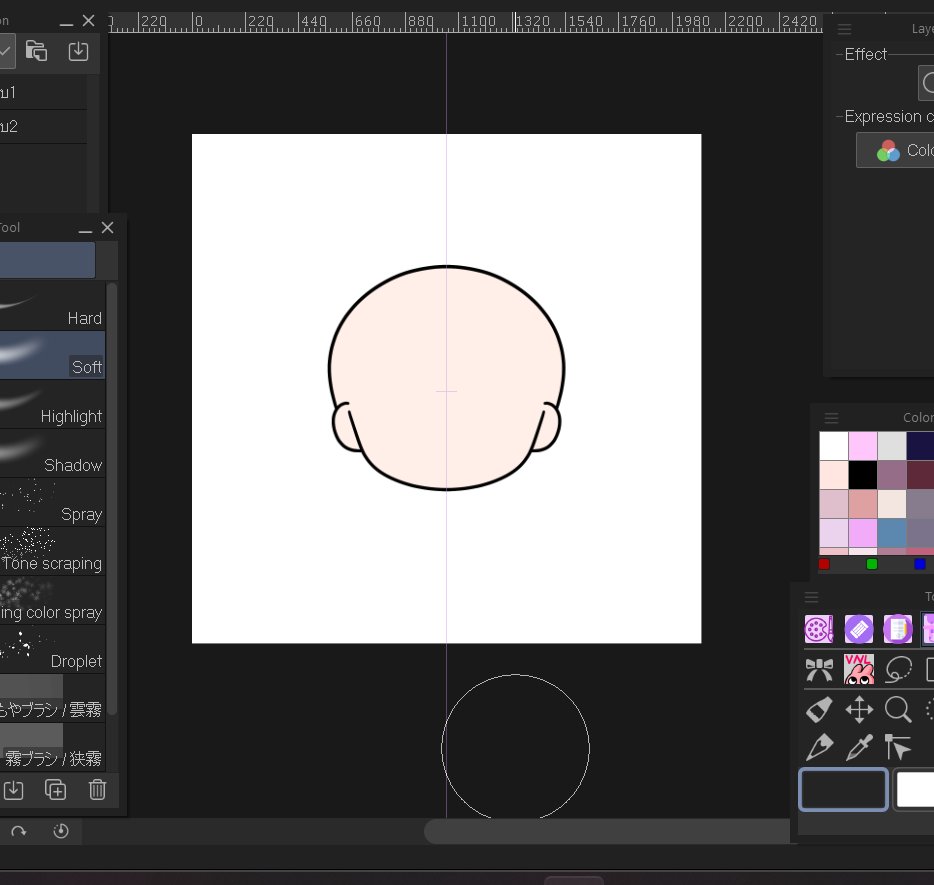This screenshot has height=885, width=934.
Task: Pick the Spray airbrush sub tool
Action: click(x=52, y=502)
